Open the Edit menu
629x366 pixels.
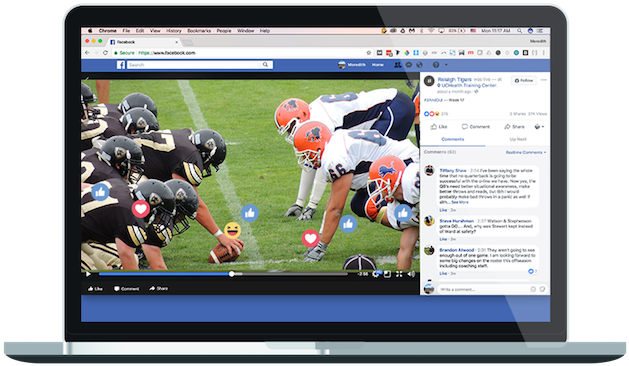coord(140,30)
